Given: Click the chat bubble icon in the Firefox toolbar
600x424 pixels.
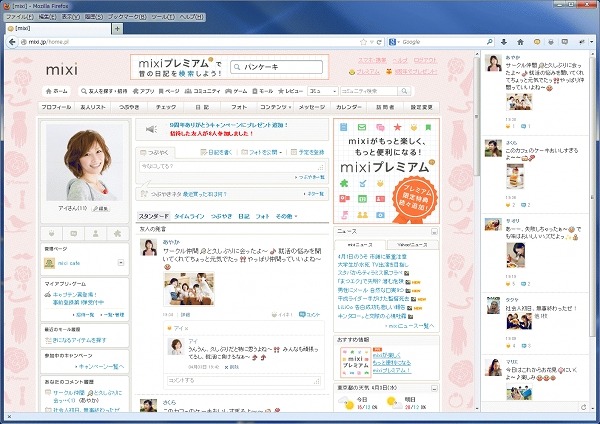Looking at the screenshot, I should [x=564, y=42].
